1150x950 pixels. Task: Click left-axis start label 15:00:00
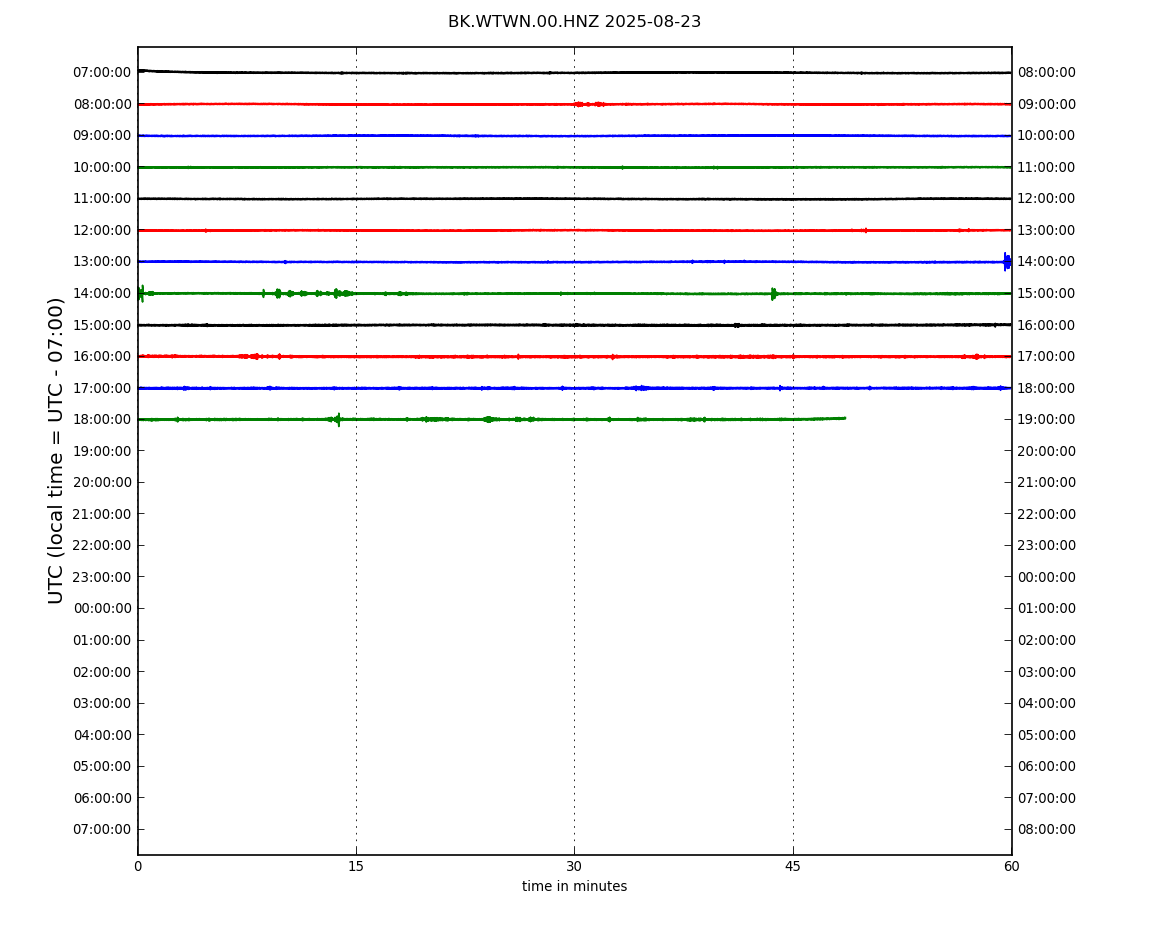[103, 325]
